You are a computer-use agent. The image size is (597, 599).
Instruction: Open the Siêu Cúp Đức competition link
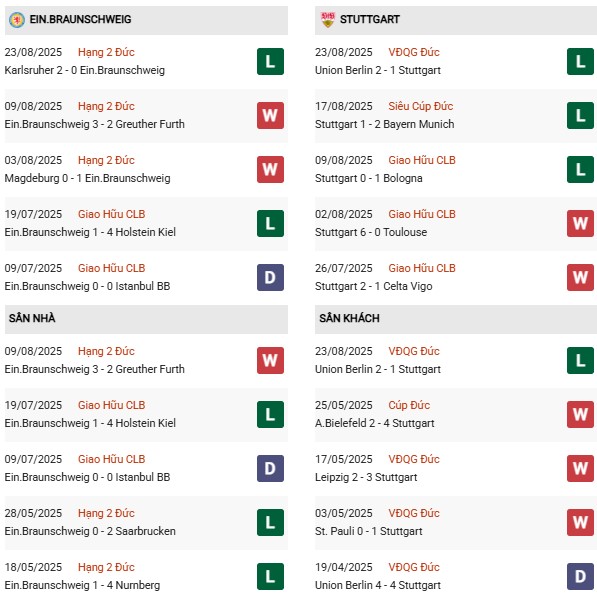pos(421,106)
